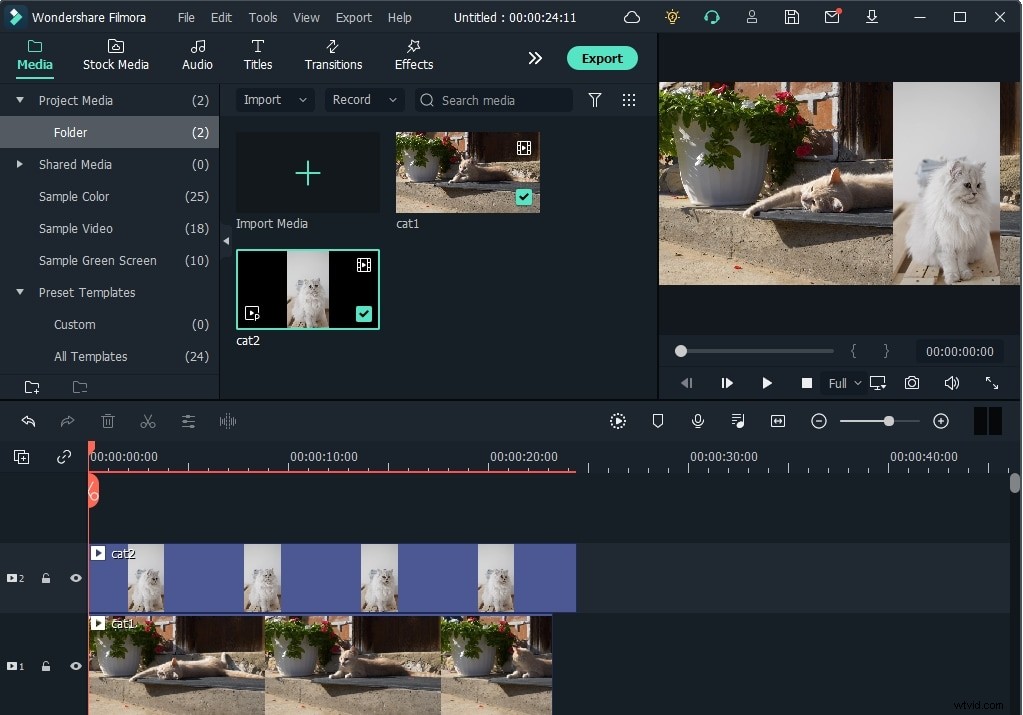The width and height of the screenshot is (1023, 715).
Task: Delete the selected clip with the trash icon
Action: pos(108,421)
